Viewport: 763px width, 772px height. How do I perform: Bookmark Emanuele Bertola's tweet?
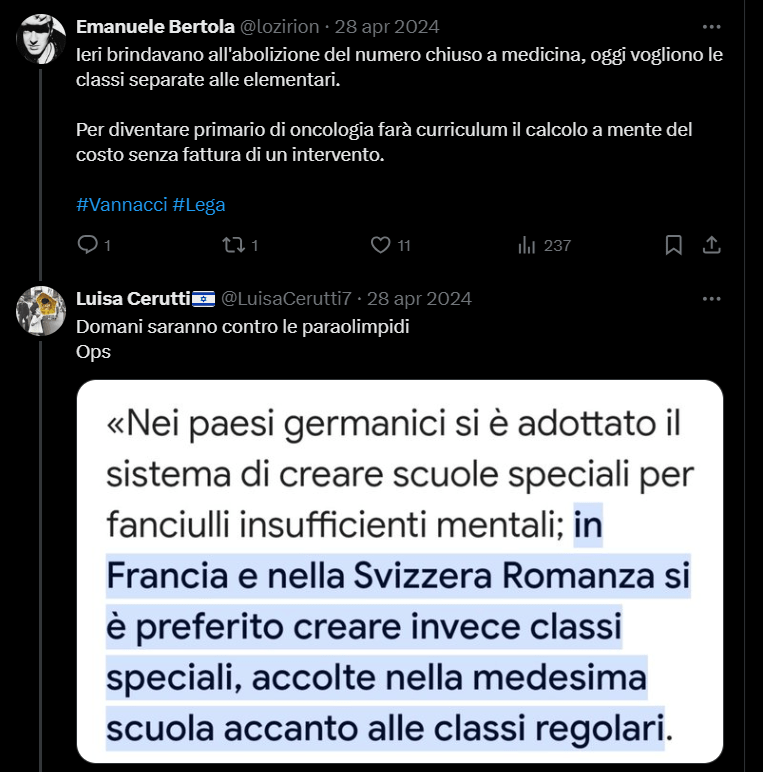click(x=674, y=245)
